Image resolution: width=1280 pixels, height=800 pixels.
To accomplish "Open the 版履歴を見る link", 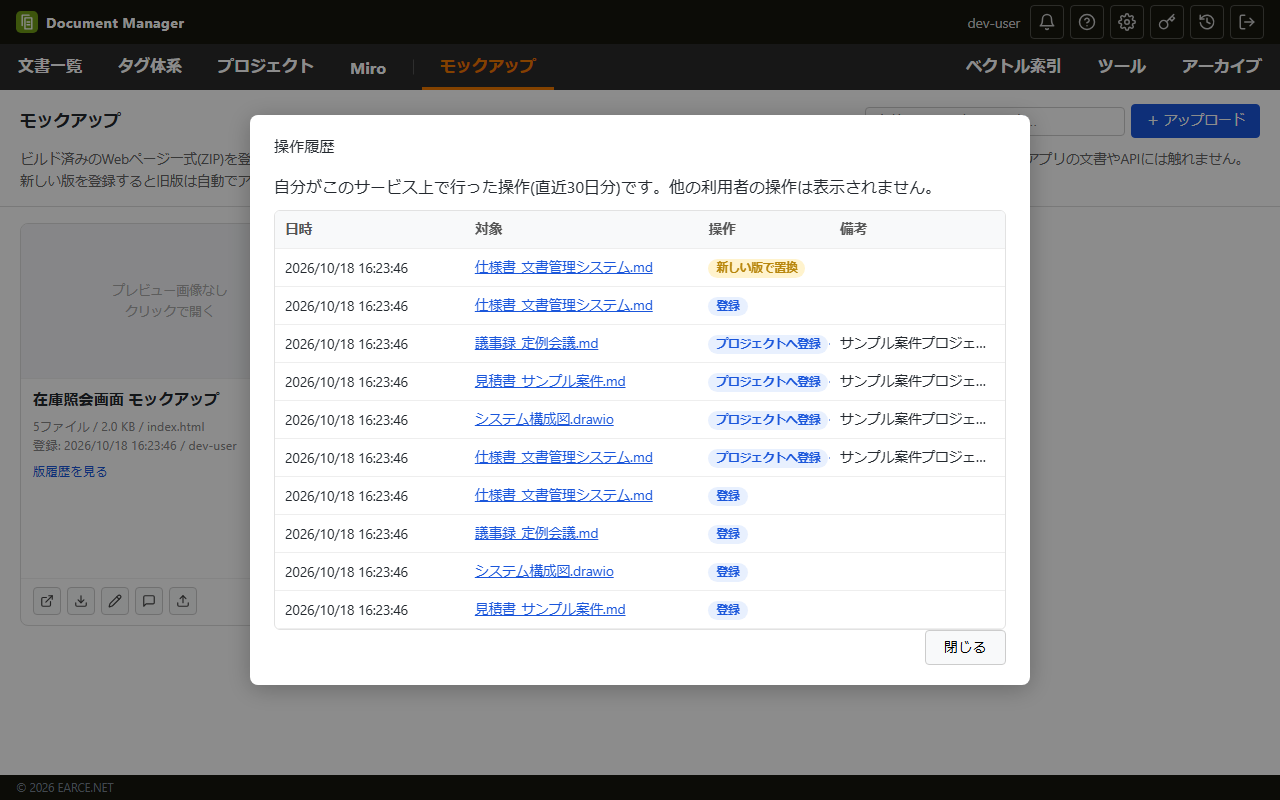I will point(70,471).
